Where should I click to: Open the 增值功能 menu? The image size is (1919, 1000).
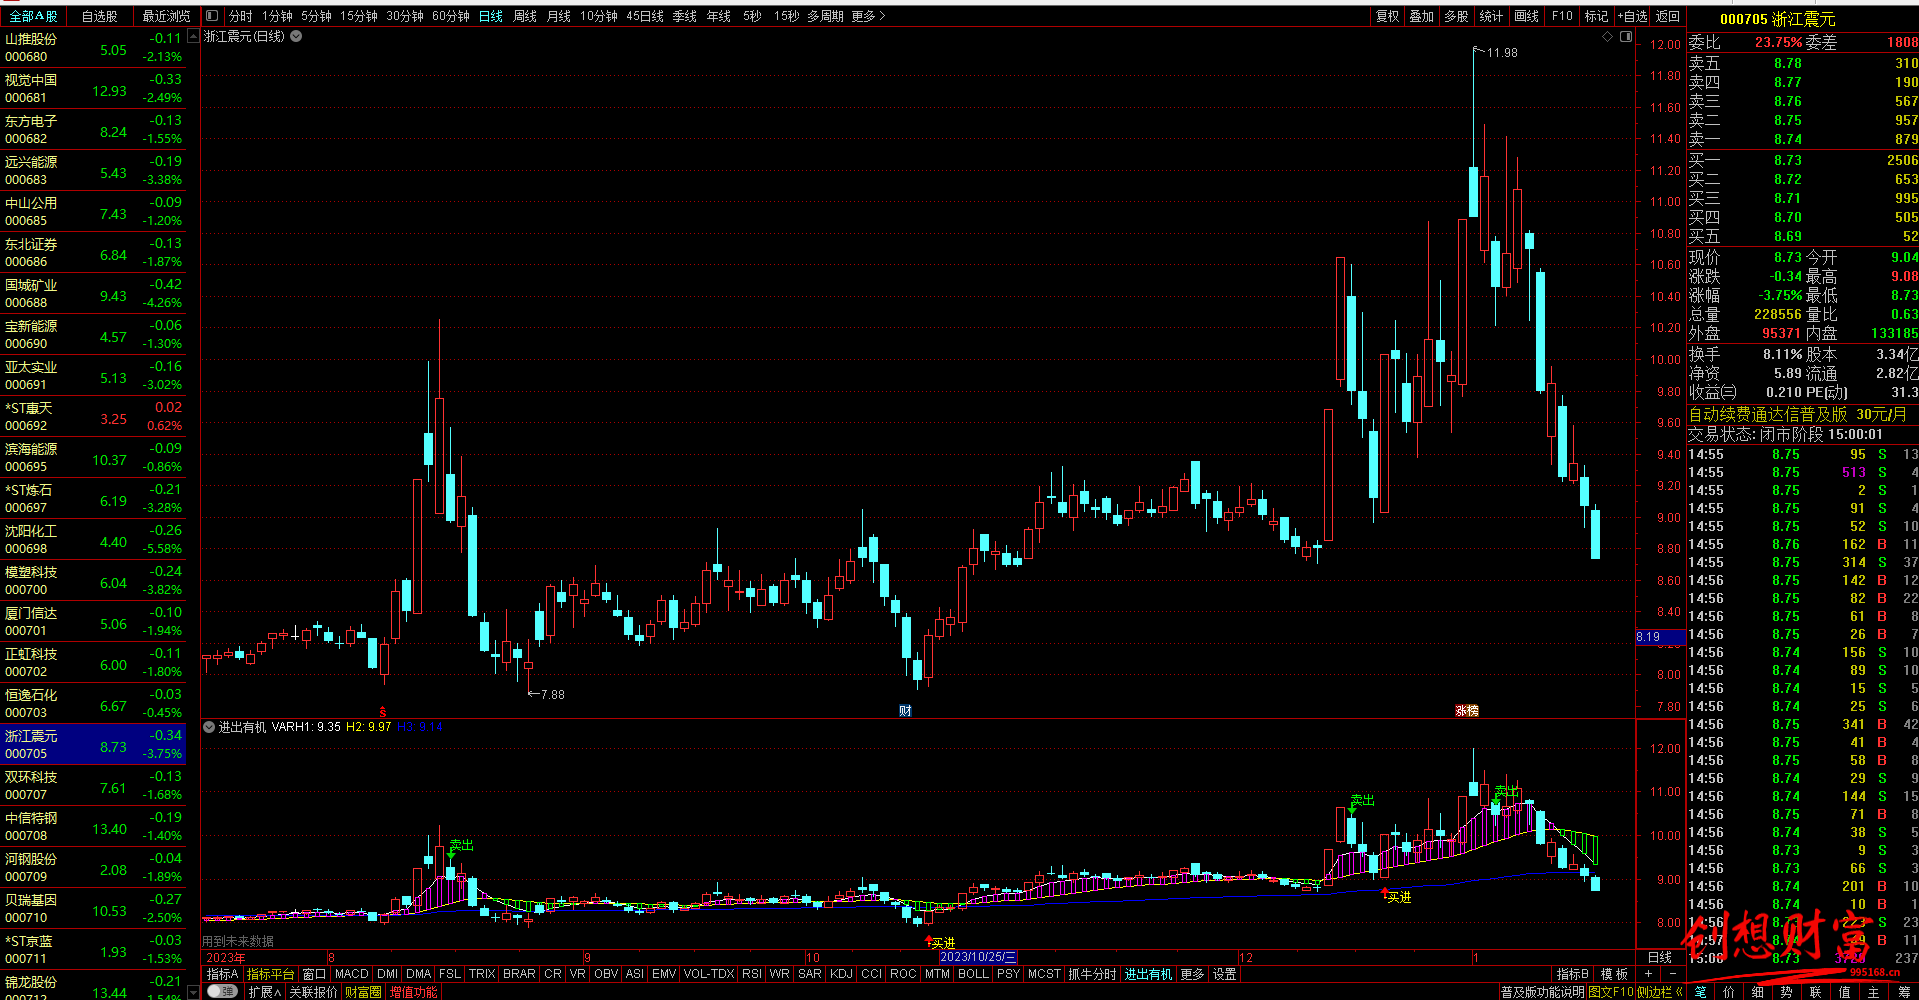tap(413, 992)
